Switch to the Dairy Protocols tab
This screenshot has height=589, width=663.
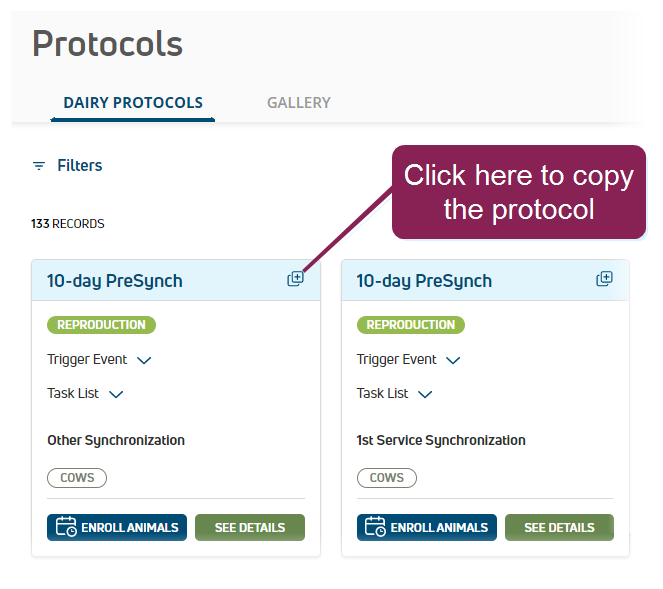click(x=133, y=103)
